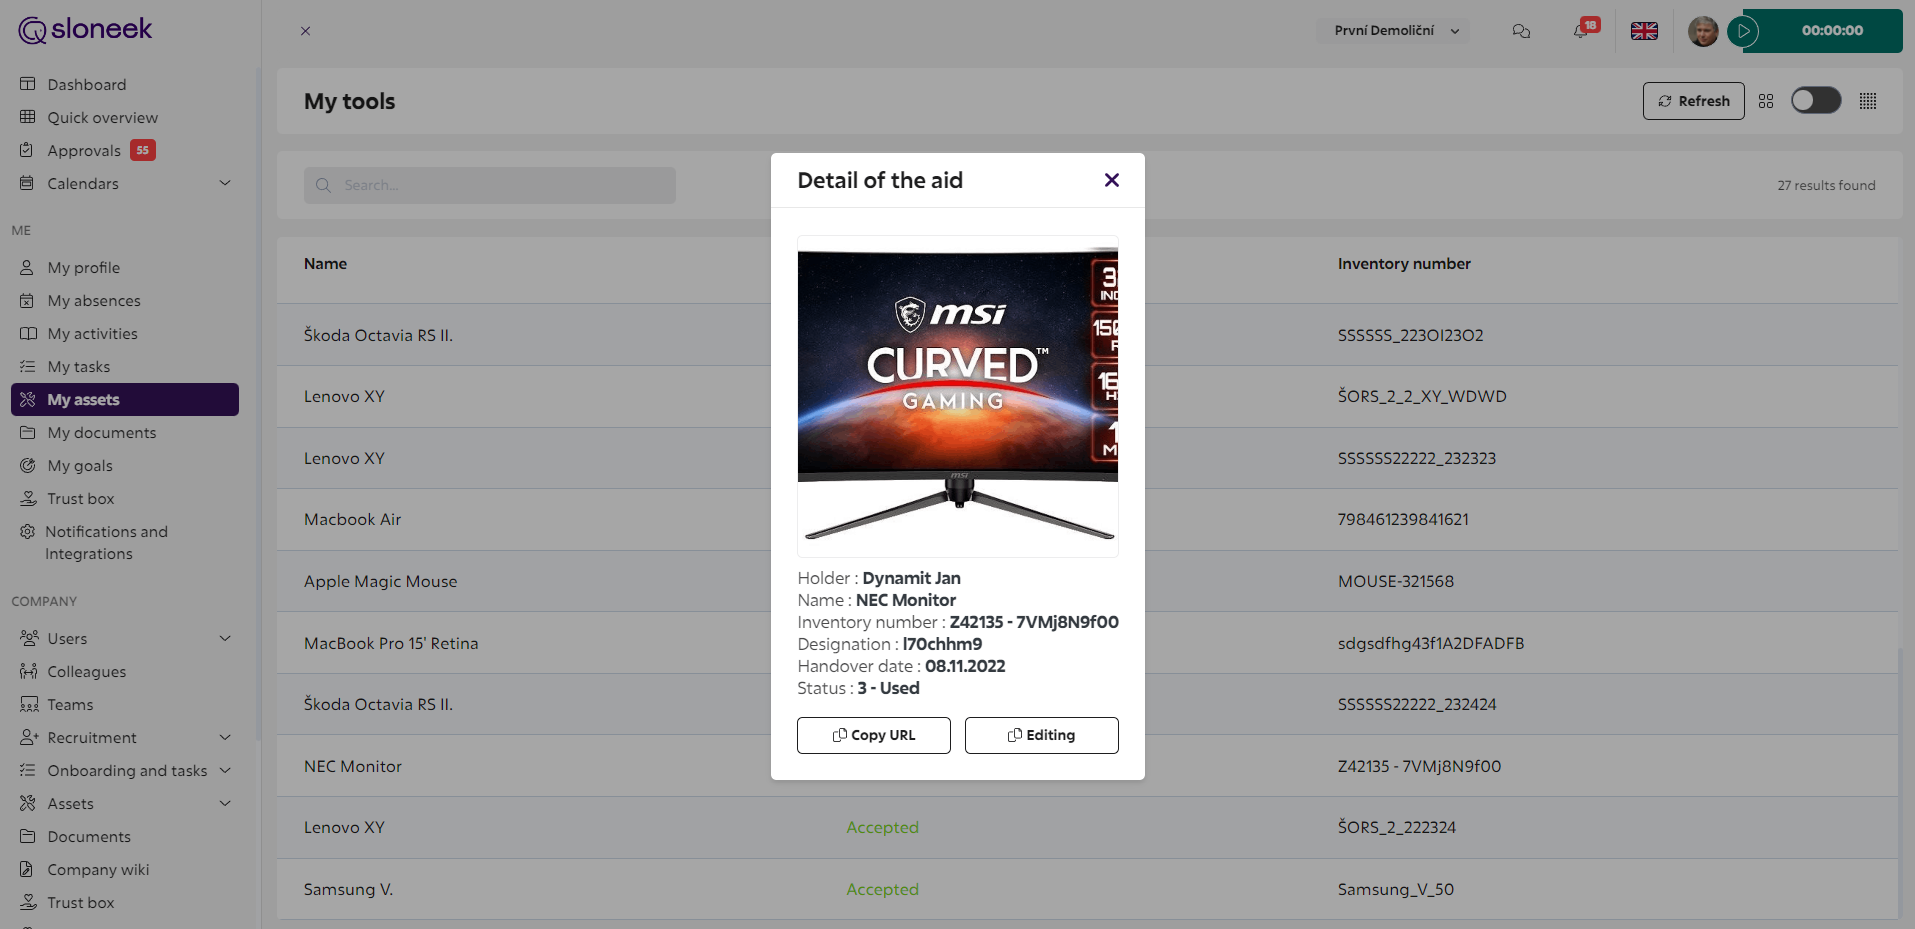This screenshot has height=929, width=1915.
Task: Click the Name column header
Action: 326,264
